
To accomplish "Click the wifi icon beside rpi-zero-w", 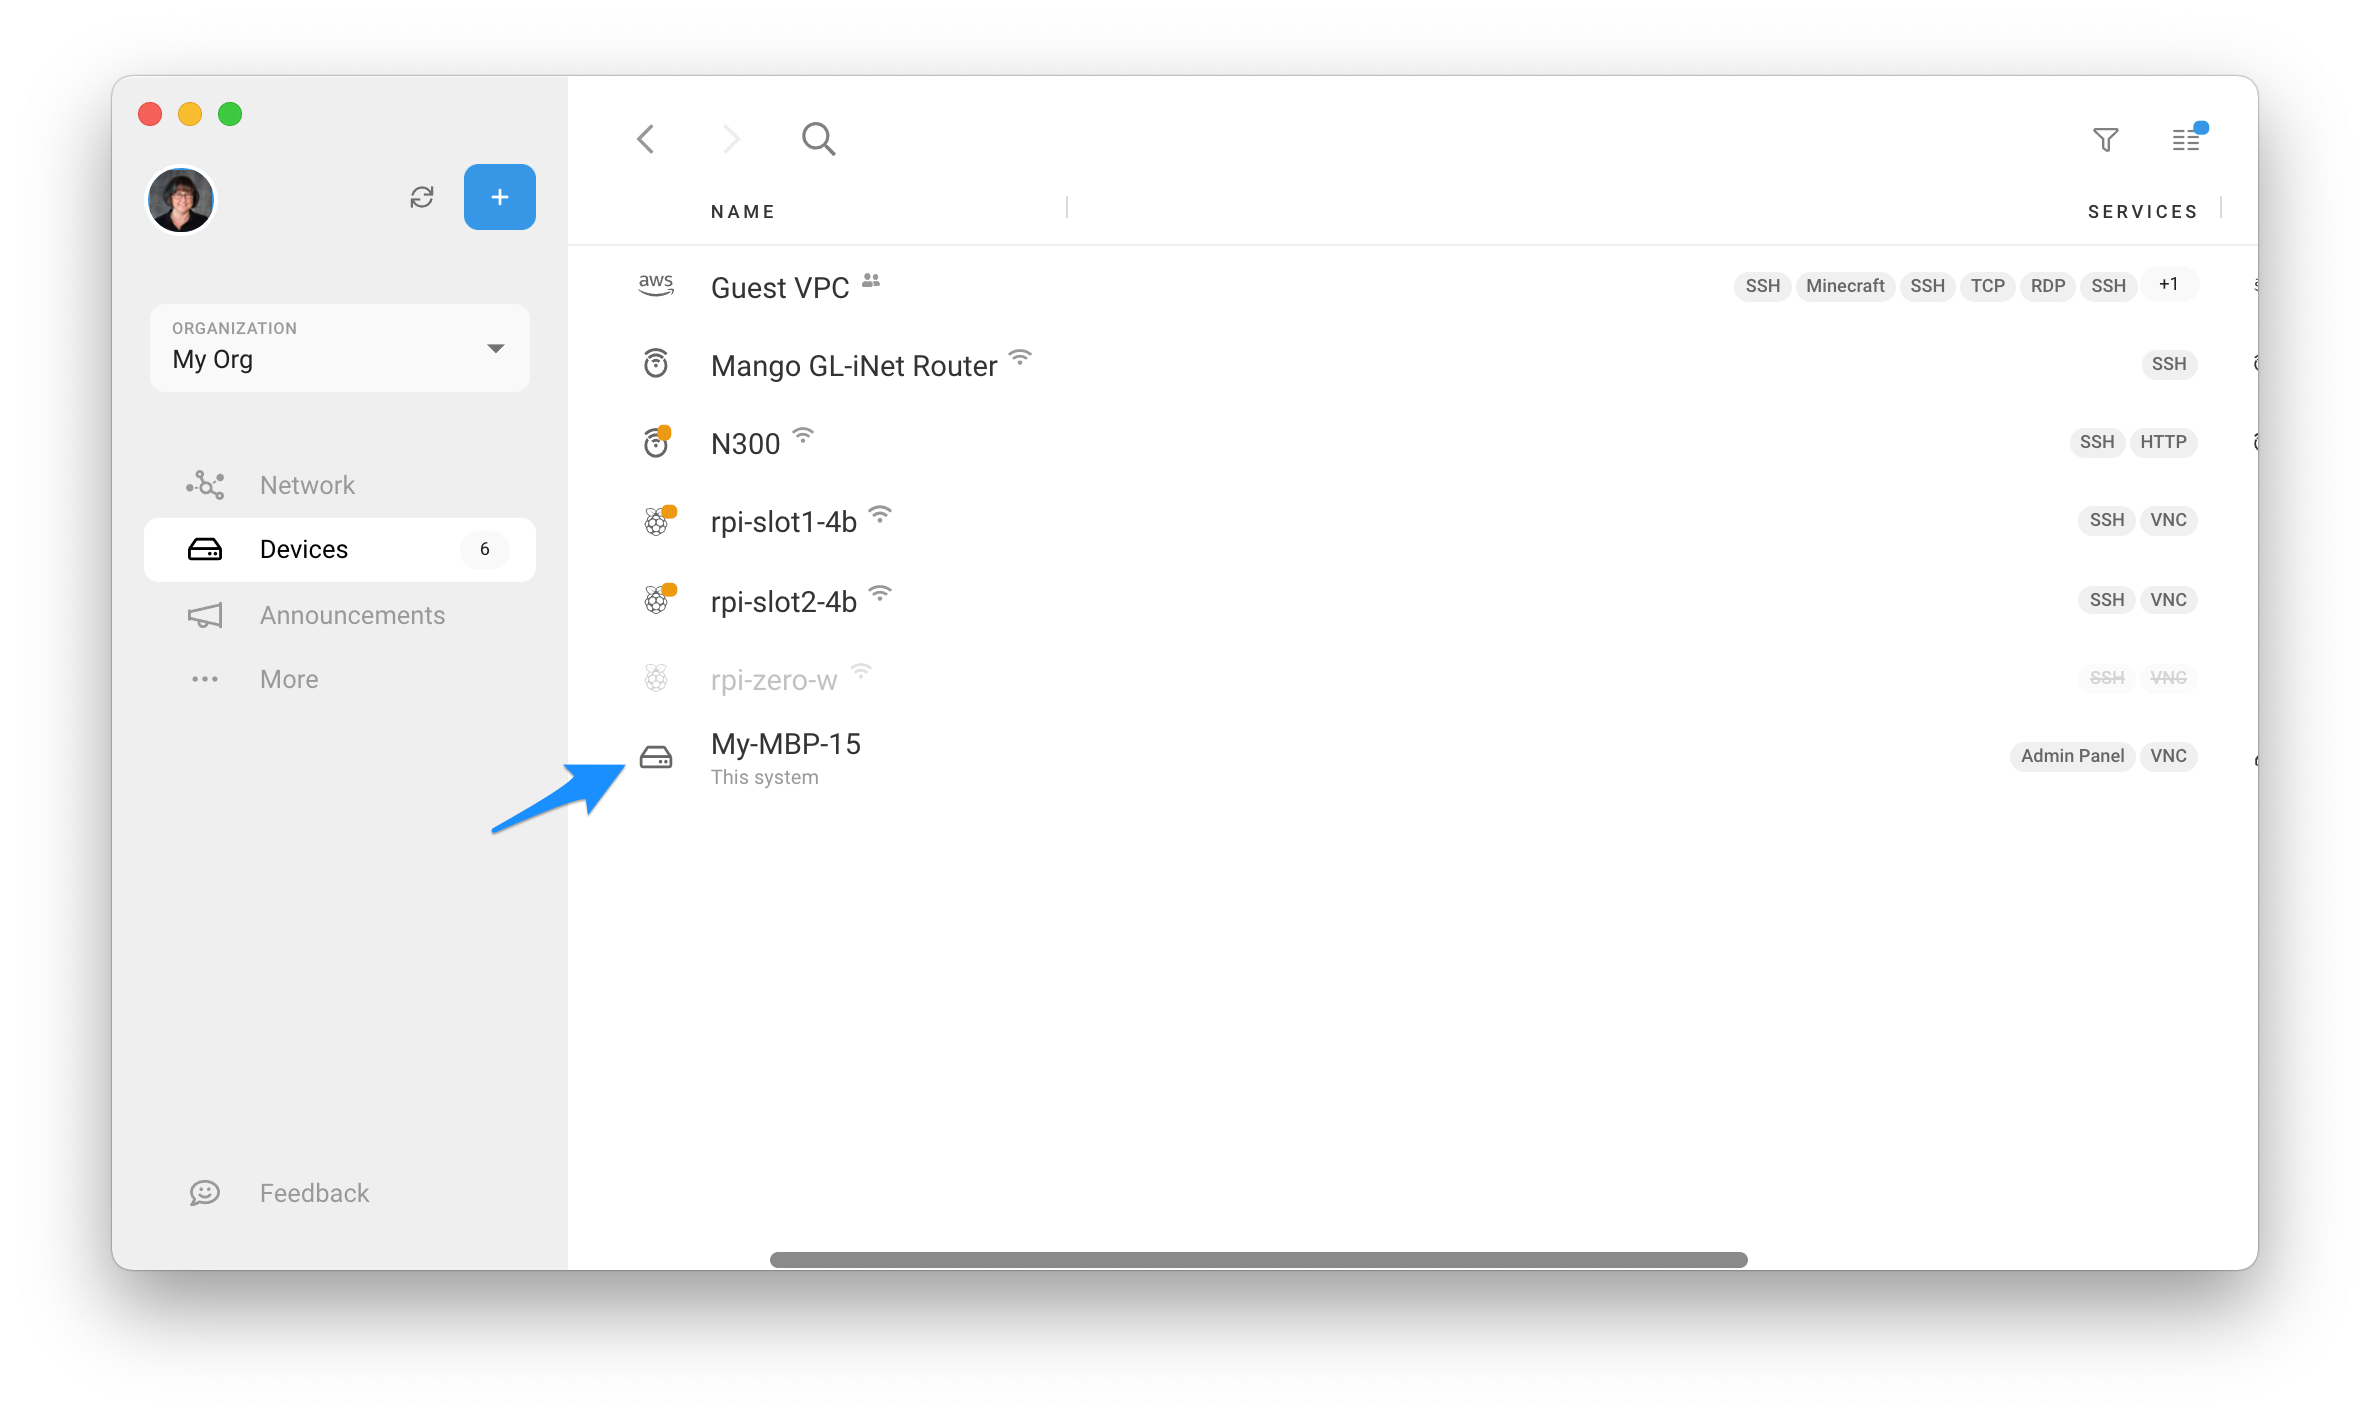I will click(861, 671).
